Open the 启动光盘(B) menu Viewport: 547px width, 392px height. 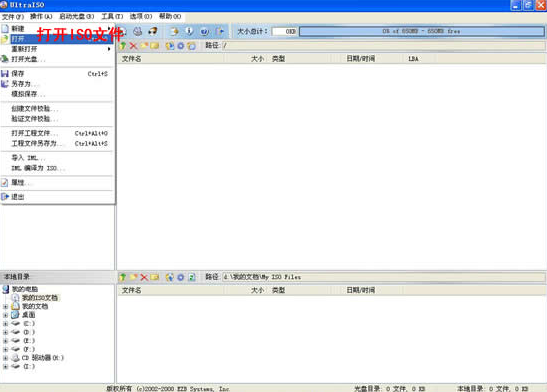point(76,16)
